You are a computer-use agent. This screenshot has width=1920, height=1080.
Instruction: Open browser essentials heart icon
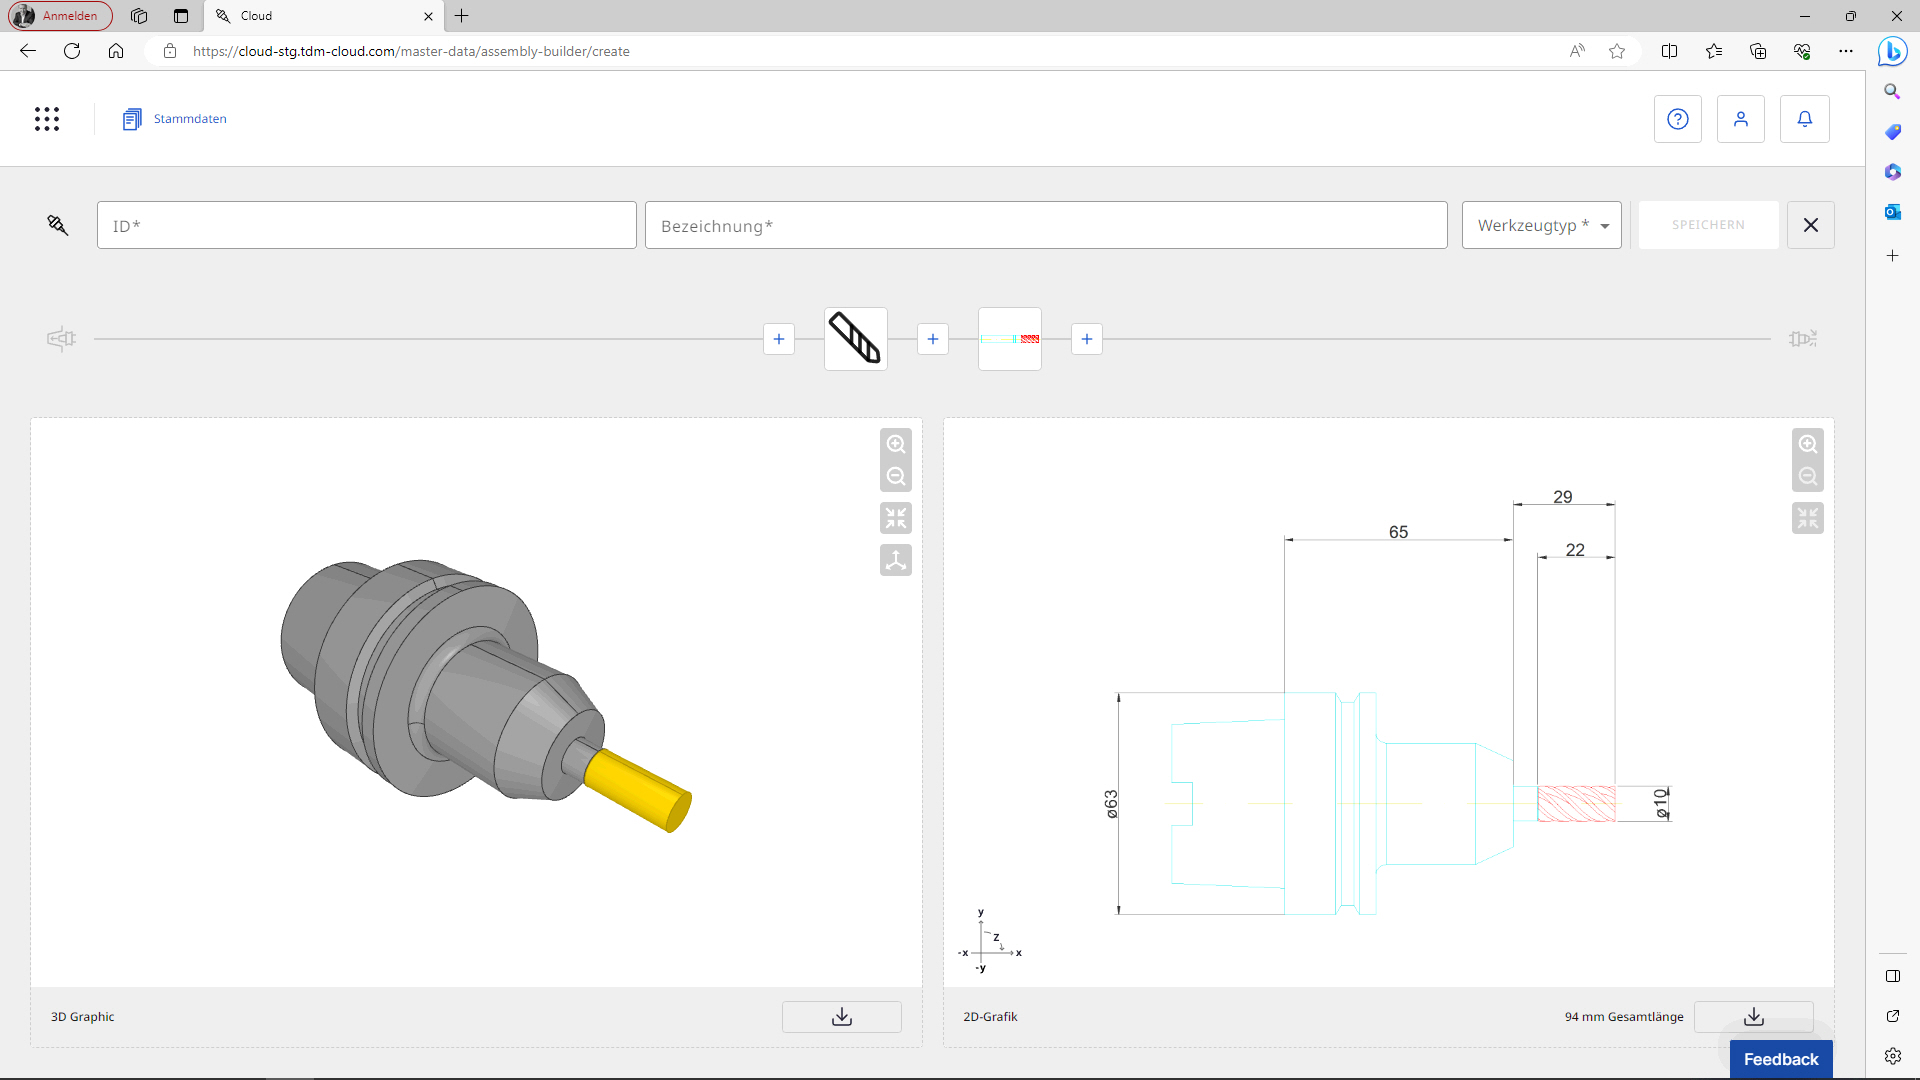coord(1802,51)
